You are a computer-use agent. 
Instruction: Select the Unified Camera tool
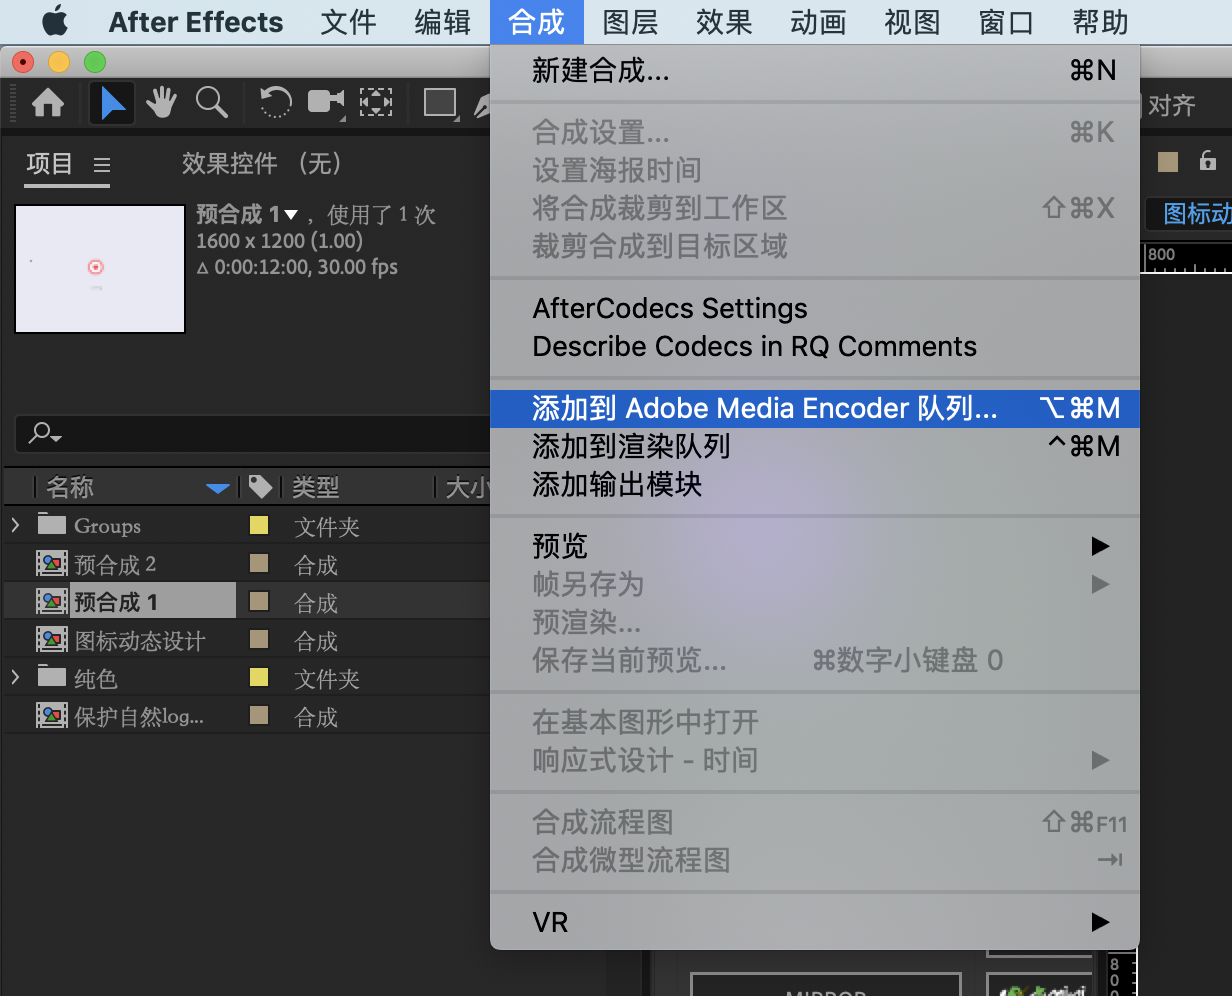click(x=326, y=103)
